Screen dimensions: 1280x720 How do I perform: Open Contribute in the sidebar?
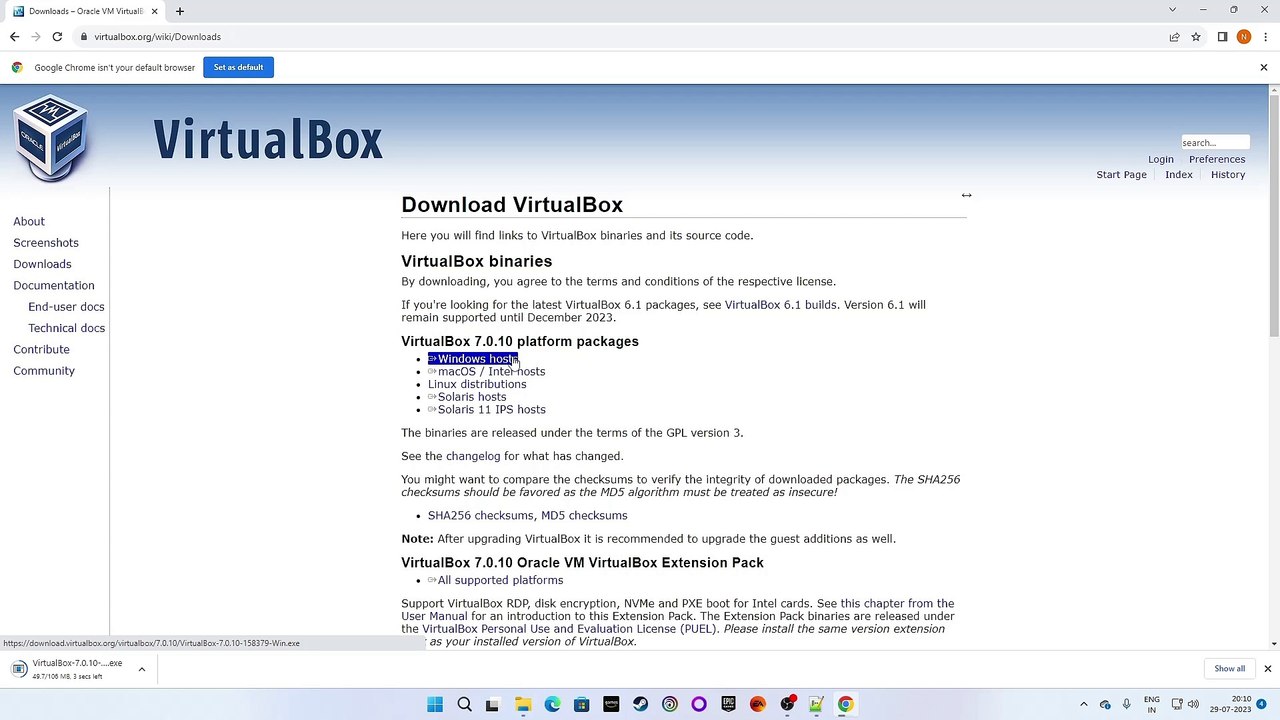[41, 349]
